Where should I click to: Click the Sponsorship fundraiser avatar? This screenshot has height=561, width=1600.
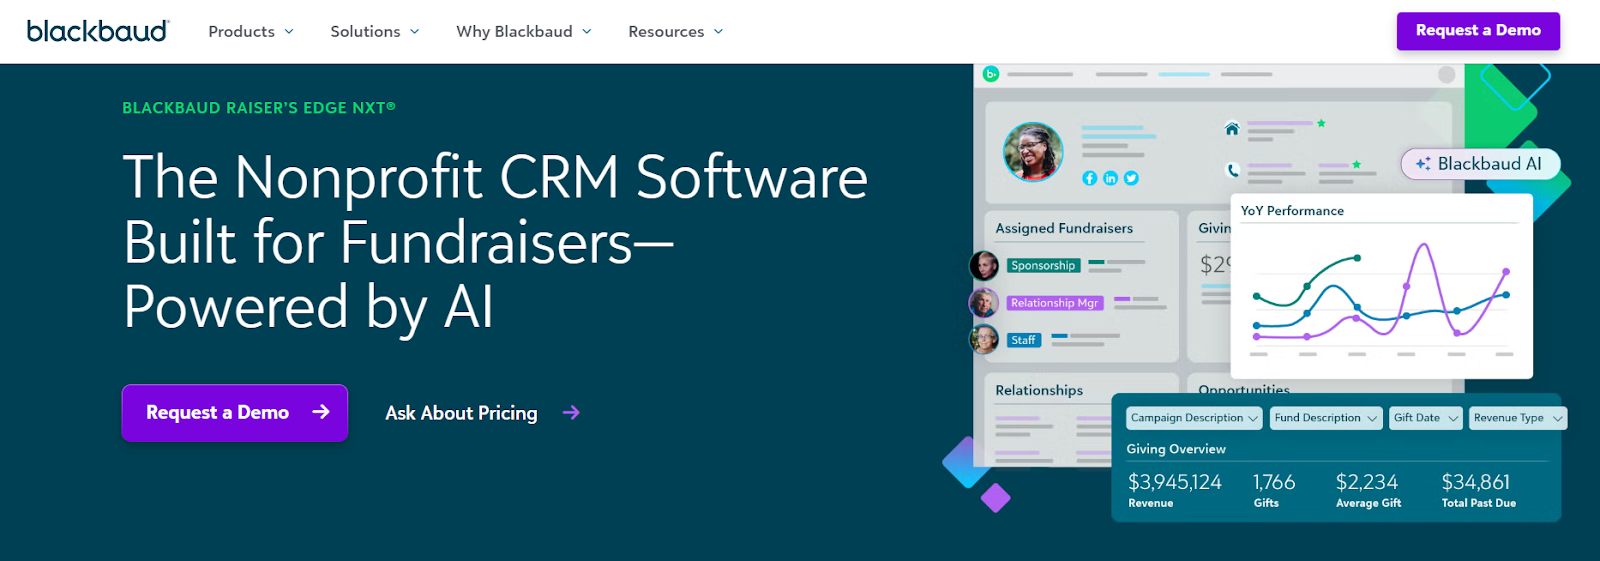(x=984, y=265)
